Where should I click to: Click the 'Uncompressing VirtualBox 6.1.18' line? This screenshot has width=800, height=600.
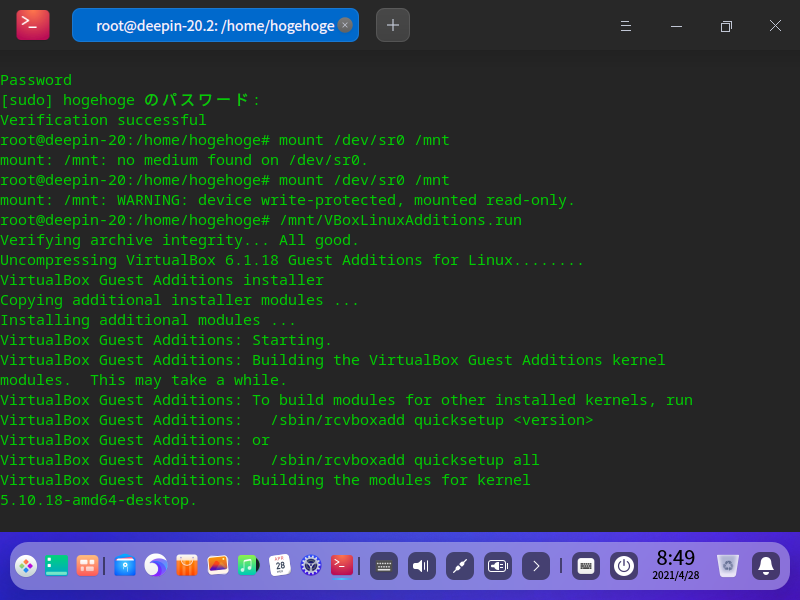point(292,260)
